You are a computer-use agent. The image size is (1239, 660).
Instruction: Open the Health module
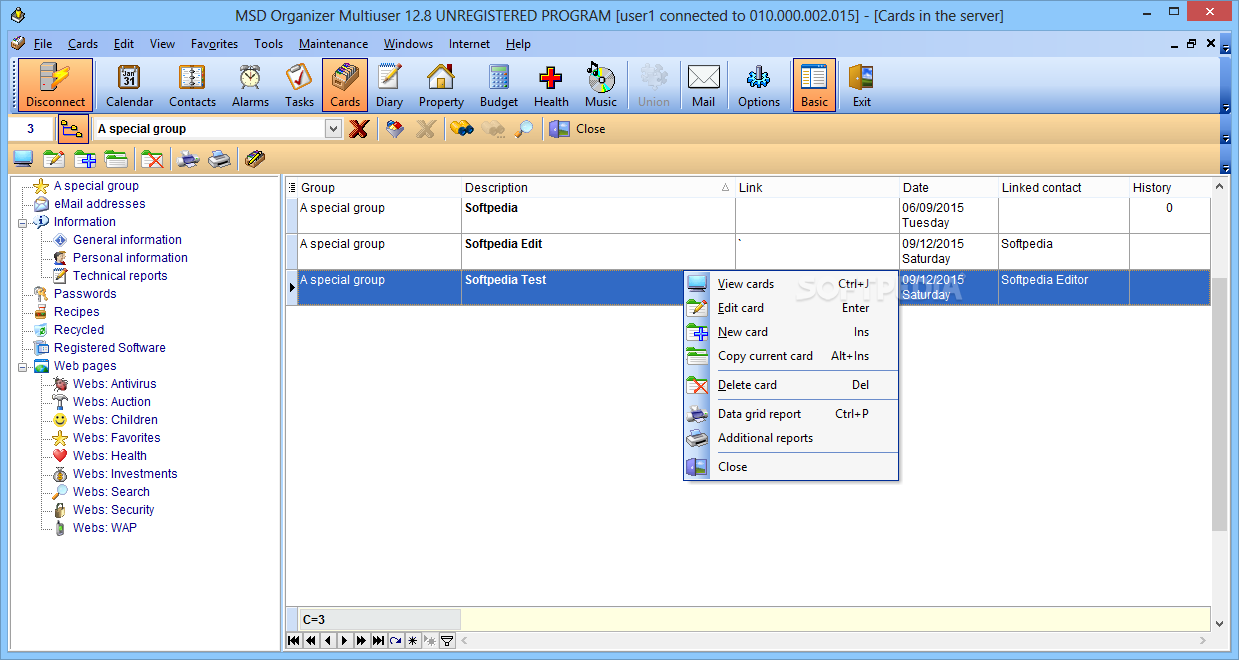pos(551,85)
